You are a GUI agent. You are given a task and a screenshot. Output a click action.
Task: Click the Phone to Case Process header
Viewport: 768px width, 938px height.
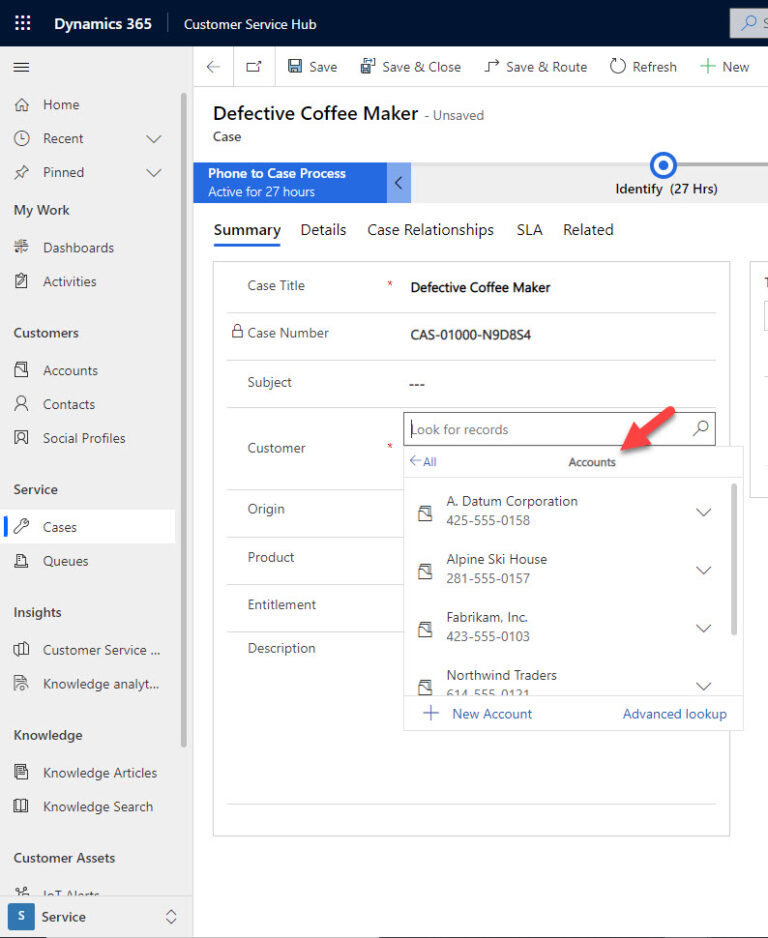coord(290,182)
